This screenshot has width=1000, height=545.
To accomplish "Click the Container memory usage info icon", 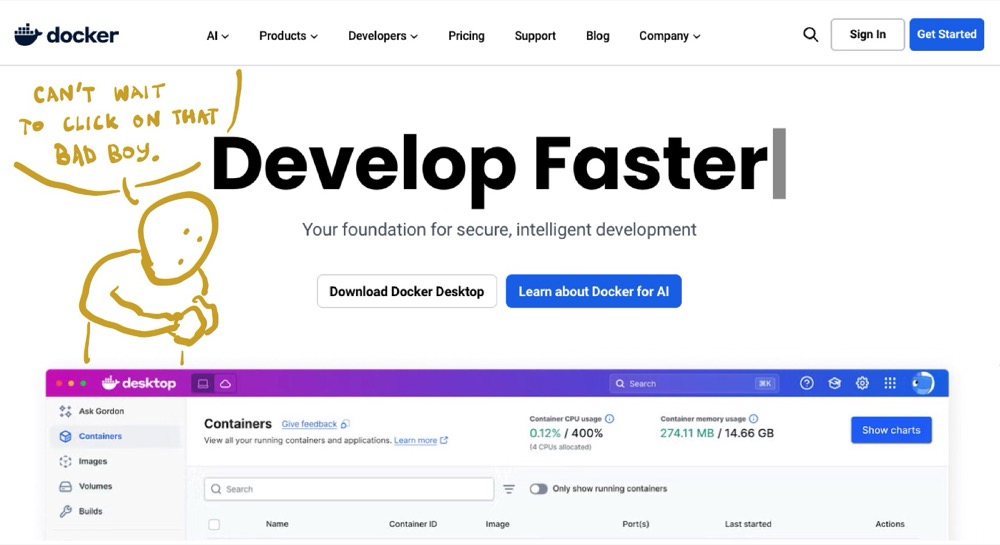I will 753,419.
